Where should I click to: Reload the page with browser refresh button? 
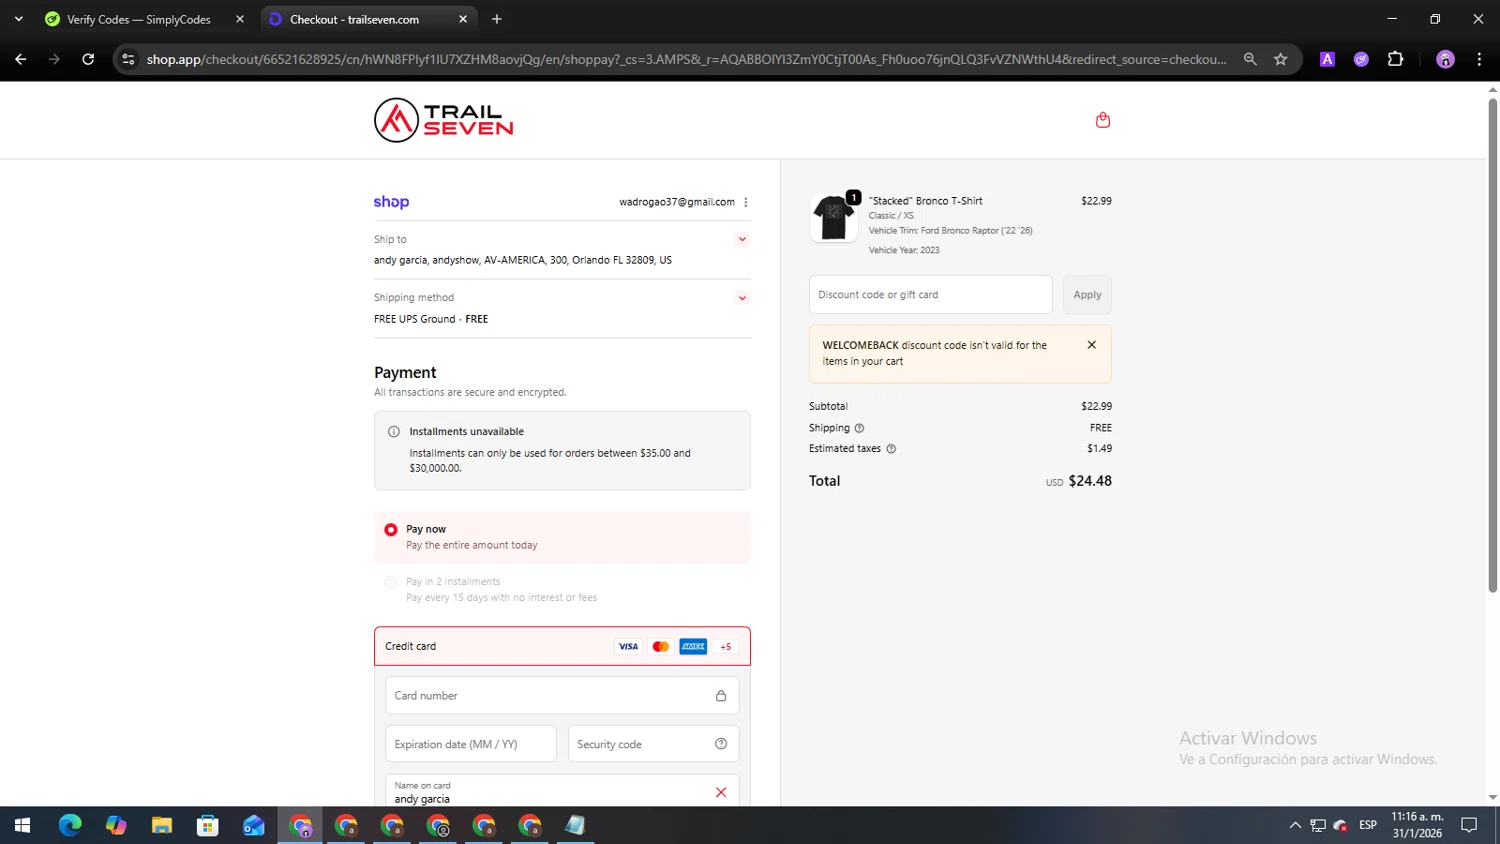88,59
